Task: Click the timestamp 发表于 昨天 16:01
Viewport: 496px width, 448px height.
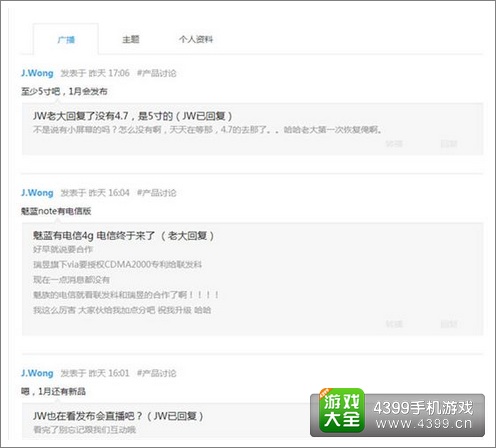Action: click(x=95, y=373)
